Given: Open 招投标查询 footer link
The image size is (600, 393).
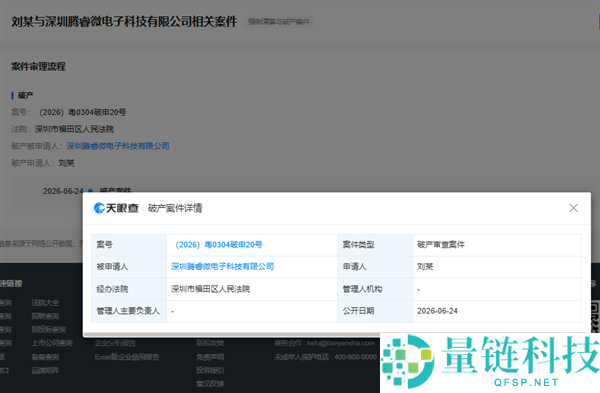Looking at the screenshot, I should click(x=49, y=329).
